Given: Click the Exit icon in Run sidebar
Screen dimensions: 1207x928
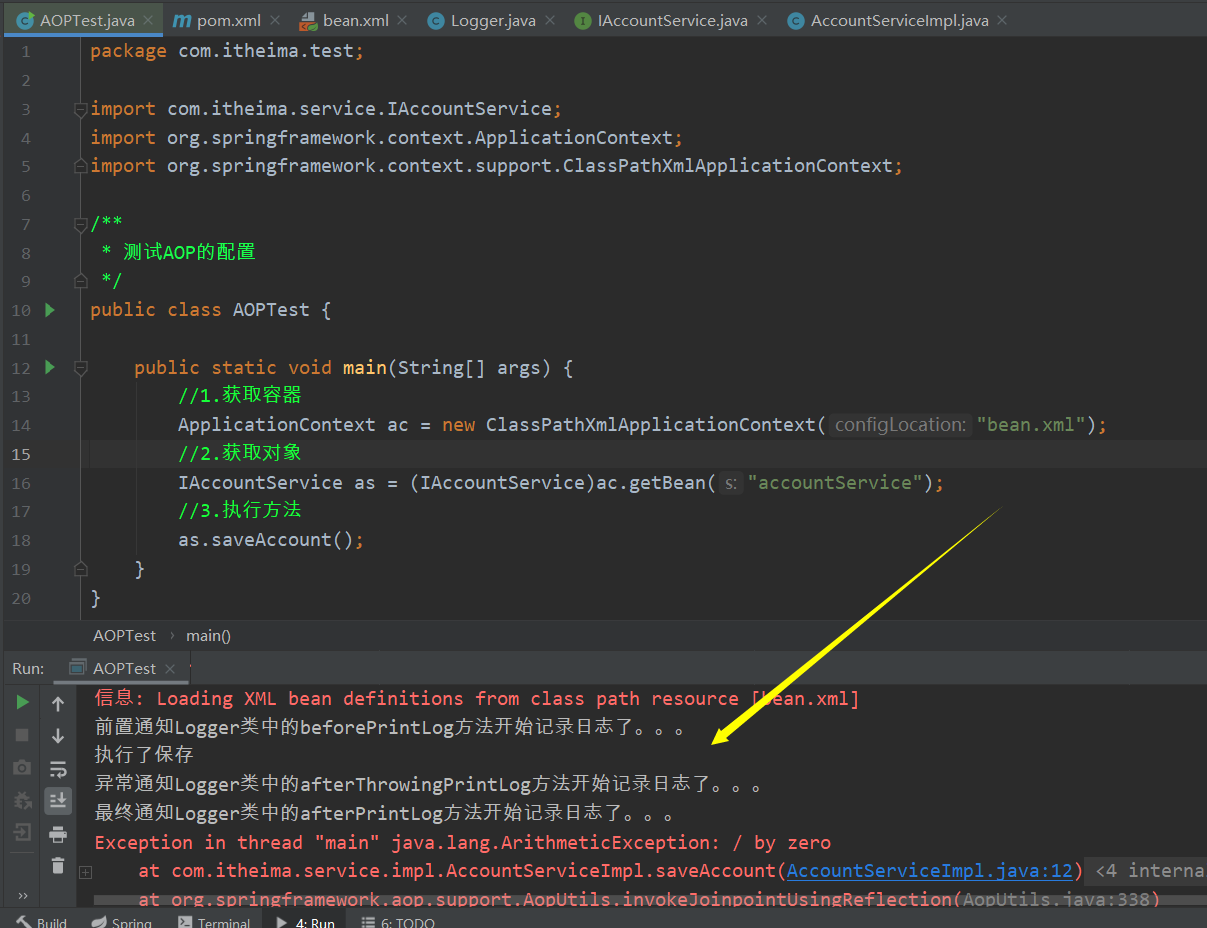Looking at the screenshot, I should pyautogui.click(x=22, y=832).
